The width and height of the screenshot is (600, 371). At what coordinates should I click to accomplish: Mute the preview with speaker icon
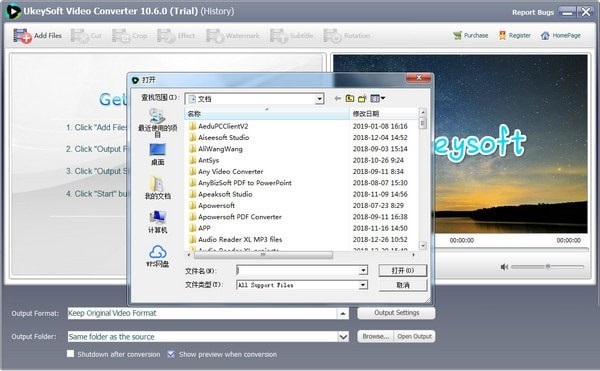[x=504, y=267]
